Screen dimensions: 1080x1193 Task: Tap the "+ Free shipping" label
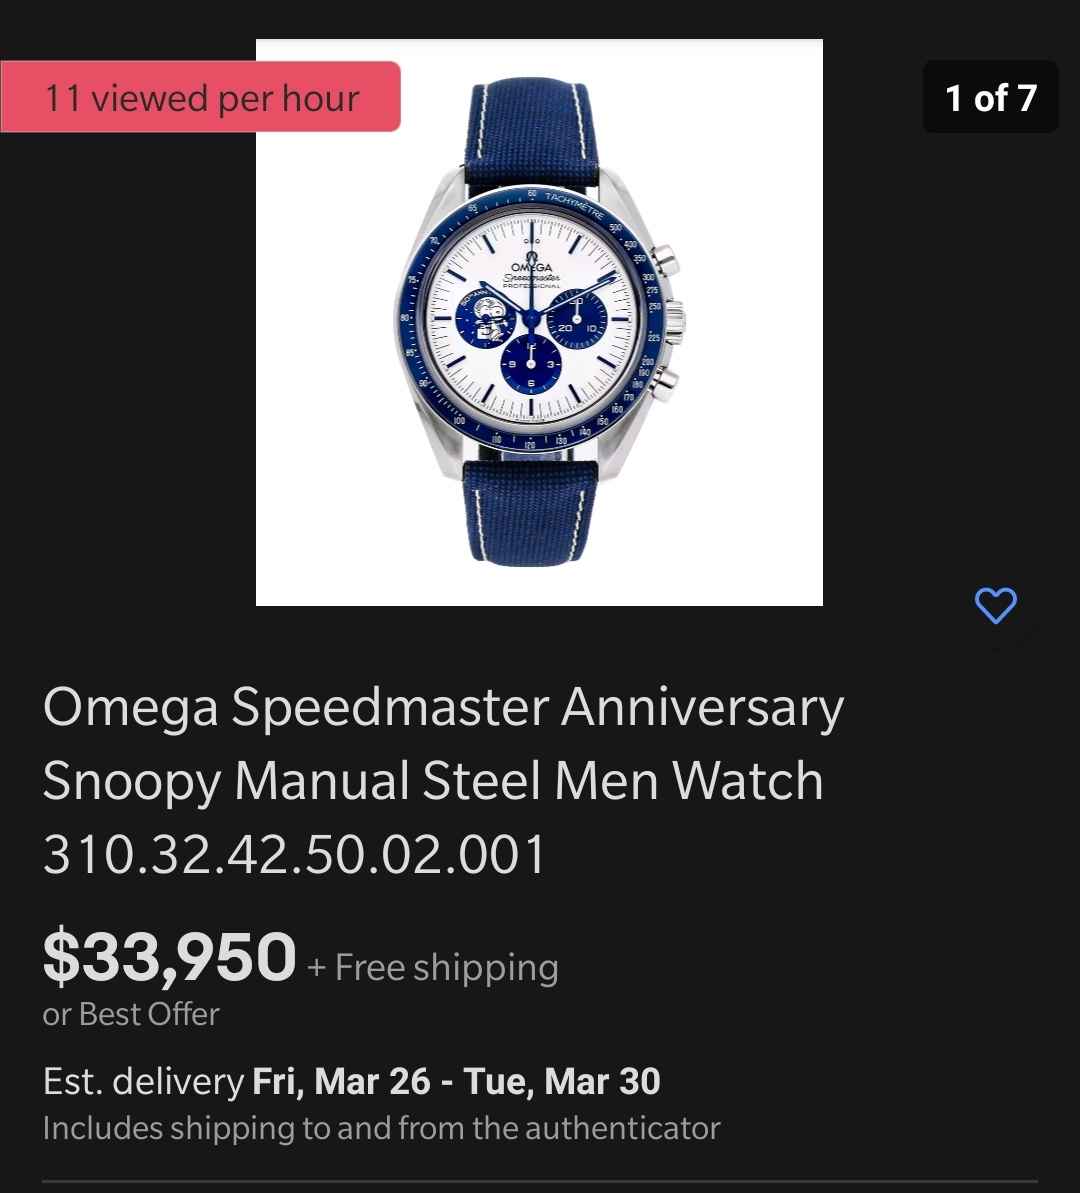pyautogui.click(x=433, y=967)
